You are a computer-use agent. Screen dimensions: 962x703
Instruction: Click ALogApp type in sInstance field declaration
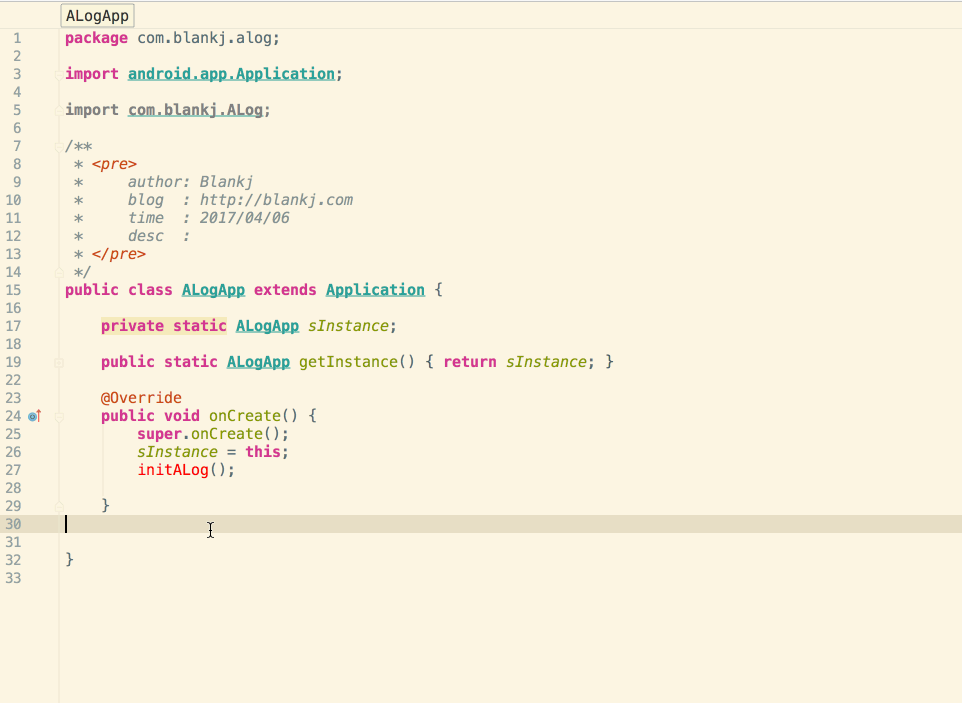click(x=267, y=326)
